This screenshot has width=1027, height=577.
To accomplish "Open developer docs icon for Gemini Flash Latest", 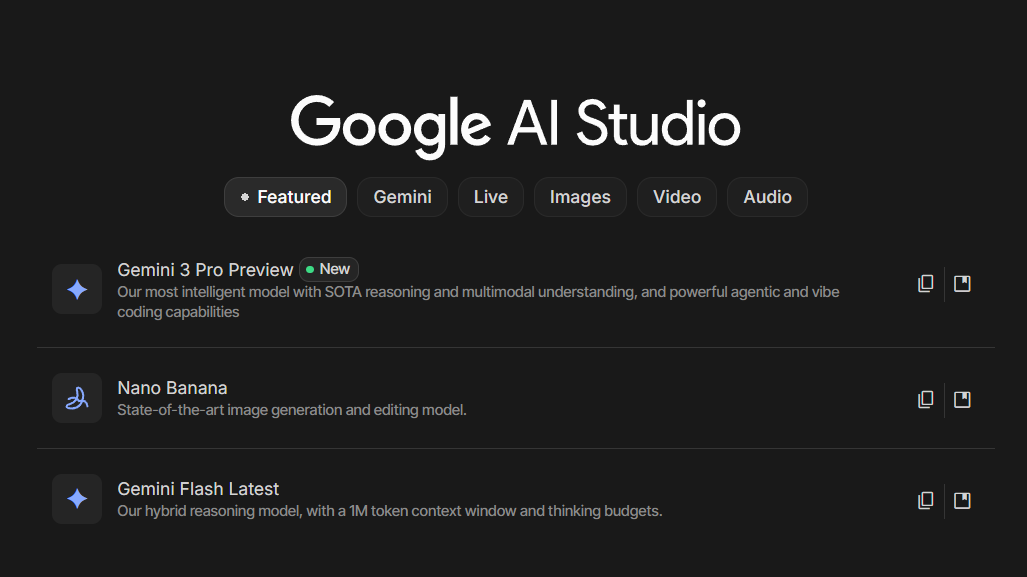I will pos(962,500).
